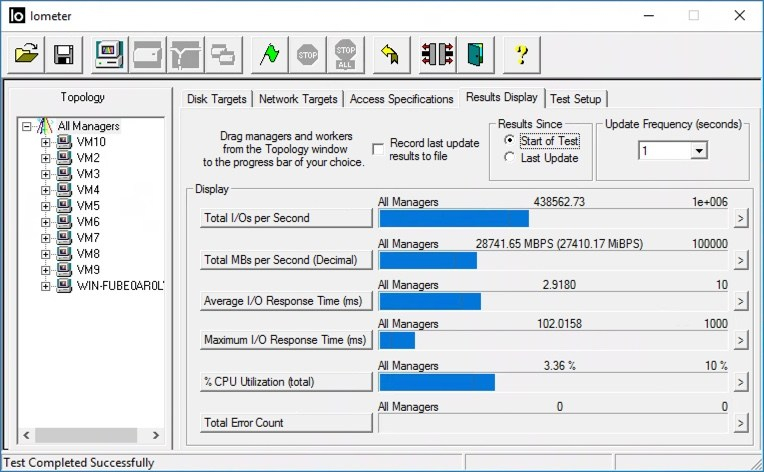Click Average I/O Response Time button

click(x=286, y=301)
